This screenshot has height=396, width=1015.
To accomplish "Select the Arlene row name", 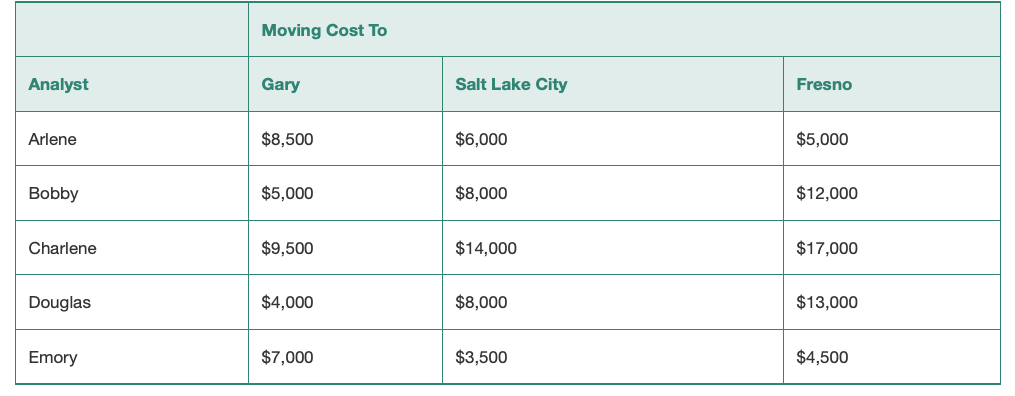I will pos(52,139).
